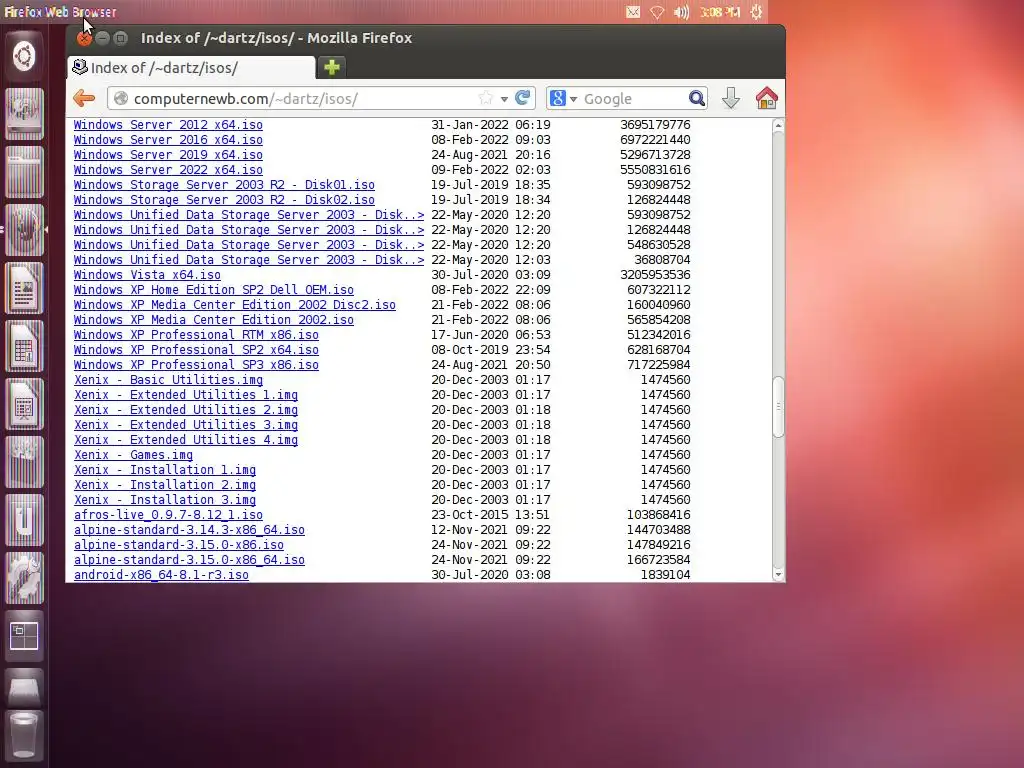
Task: Open Xenix - Installation 2.img link
Action: tap(165, 485)
